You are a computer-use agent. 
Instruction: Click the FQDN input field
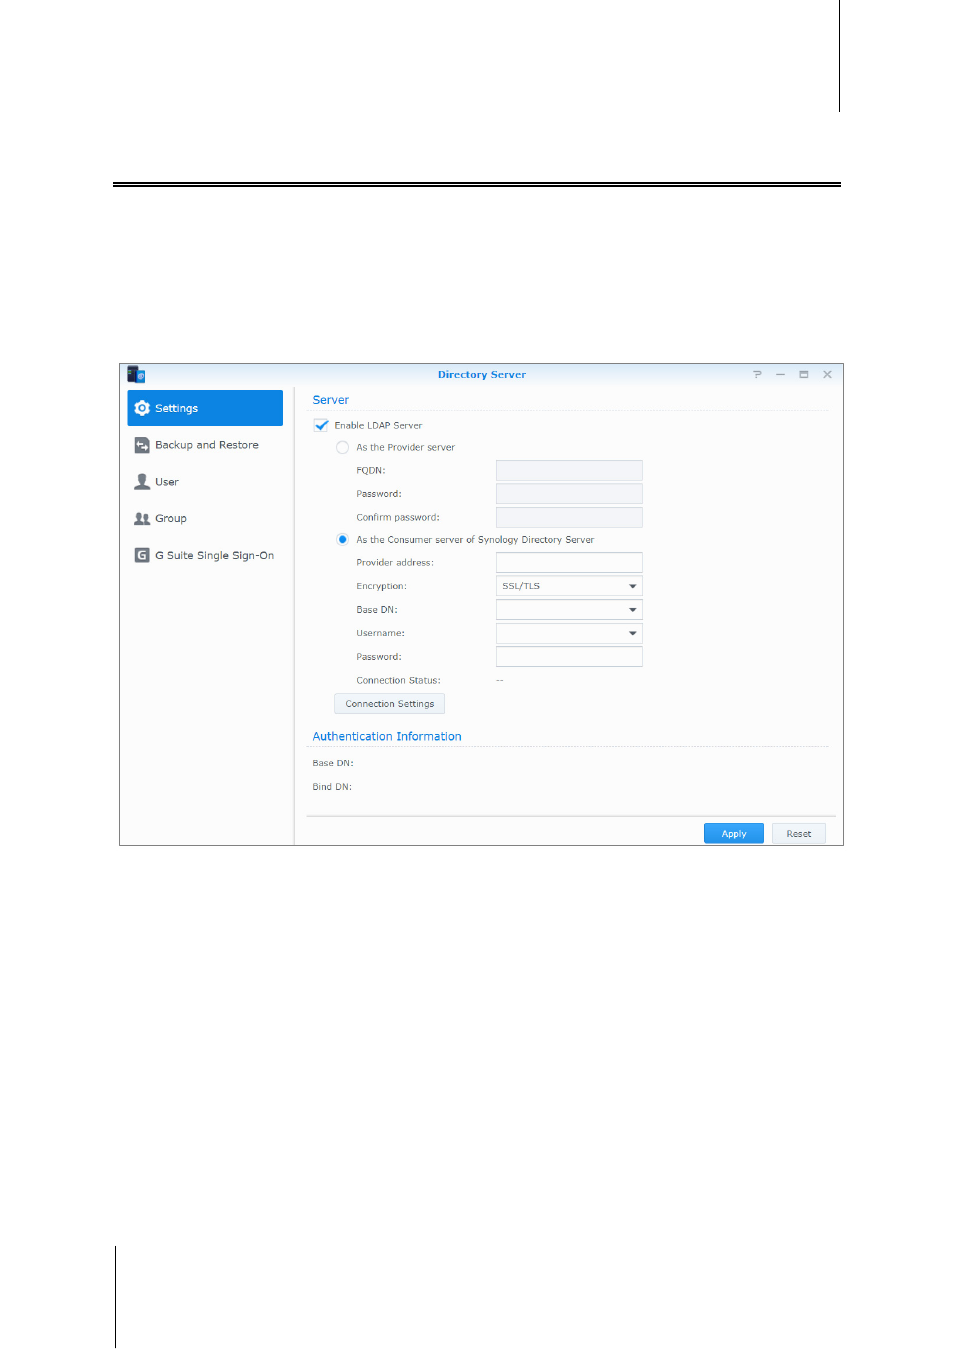569,470
